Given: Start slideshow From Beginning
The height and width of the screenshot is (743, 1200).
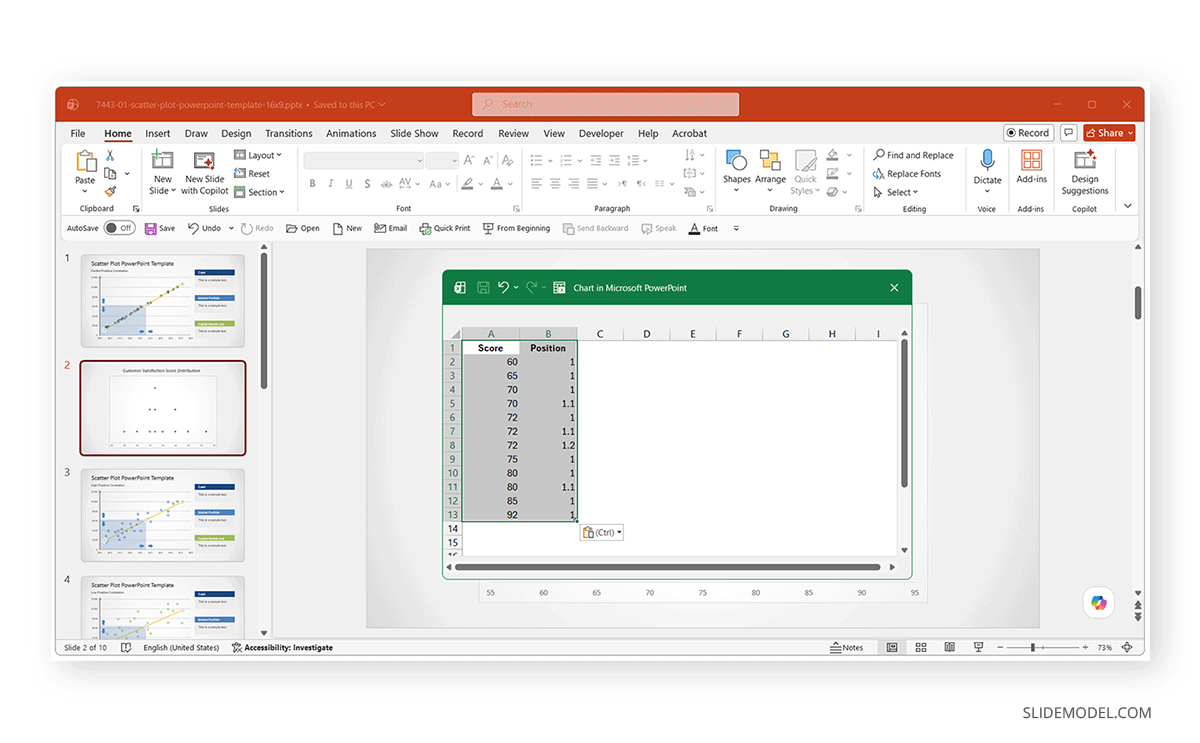Looking at the screenshot, I should pyautogui.click(x=516, y=228).
